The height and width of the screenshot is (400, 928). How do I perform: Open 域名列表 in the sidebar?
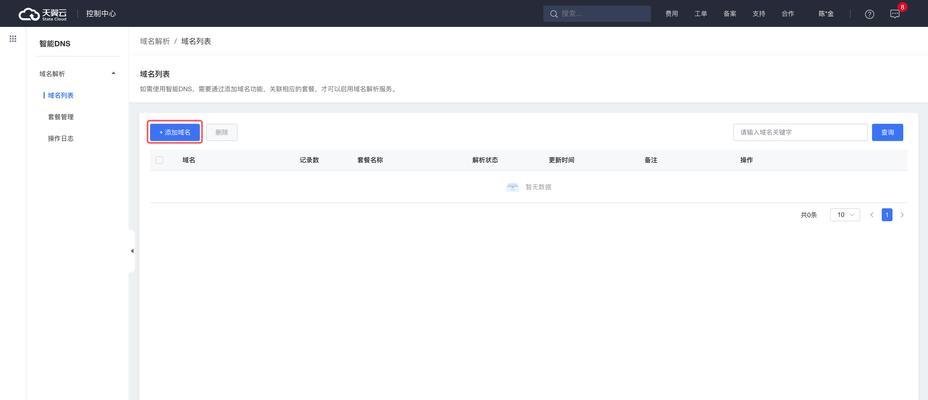60,95
